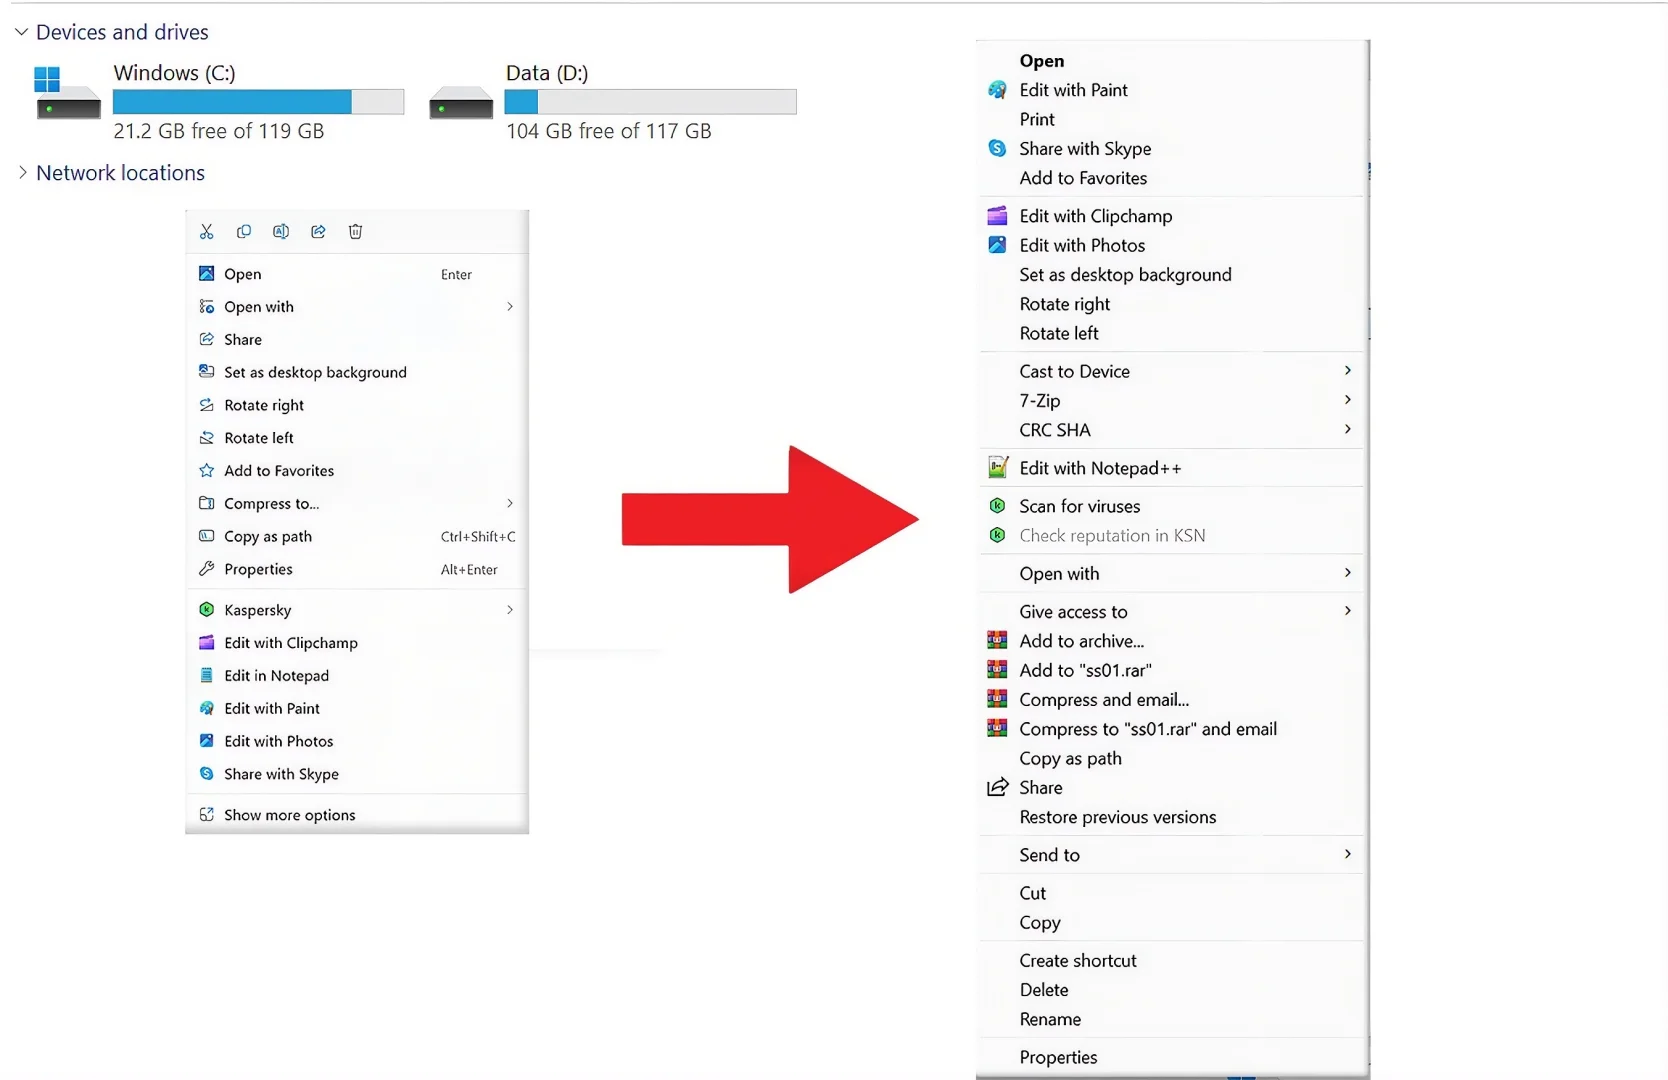This screenshot has width=1668, height=1080.
Task: Click the Clipchamp icon in the classic menu
Action: [x=997, y=215]
